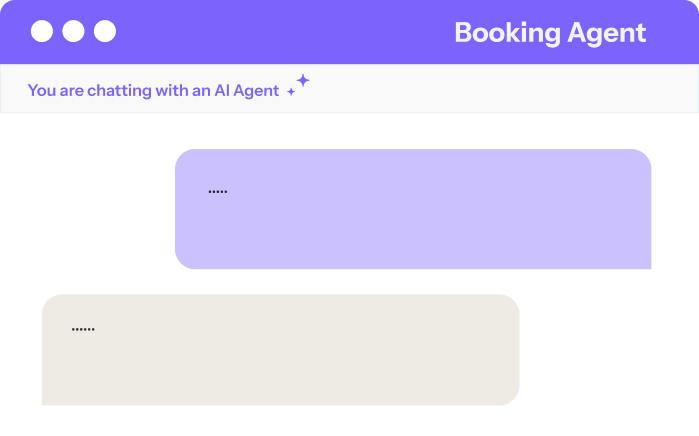
Task: Click the leftmost white window dot
Action: coord(42,32)
